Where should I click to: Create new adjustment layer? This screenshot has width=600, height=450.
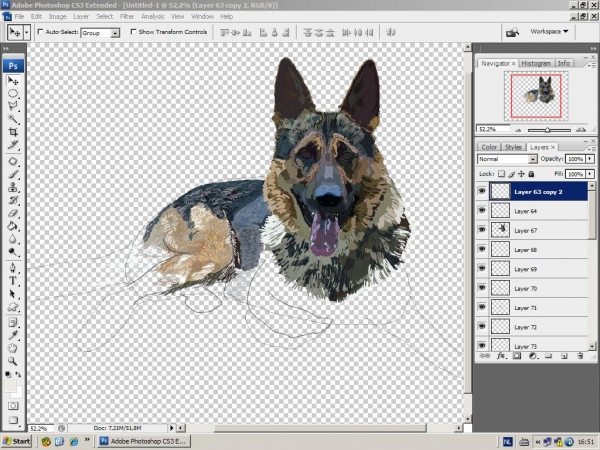tap(532, 356)
